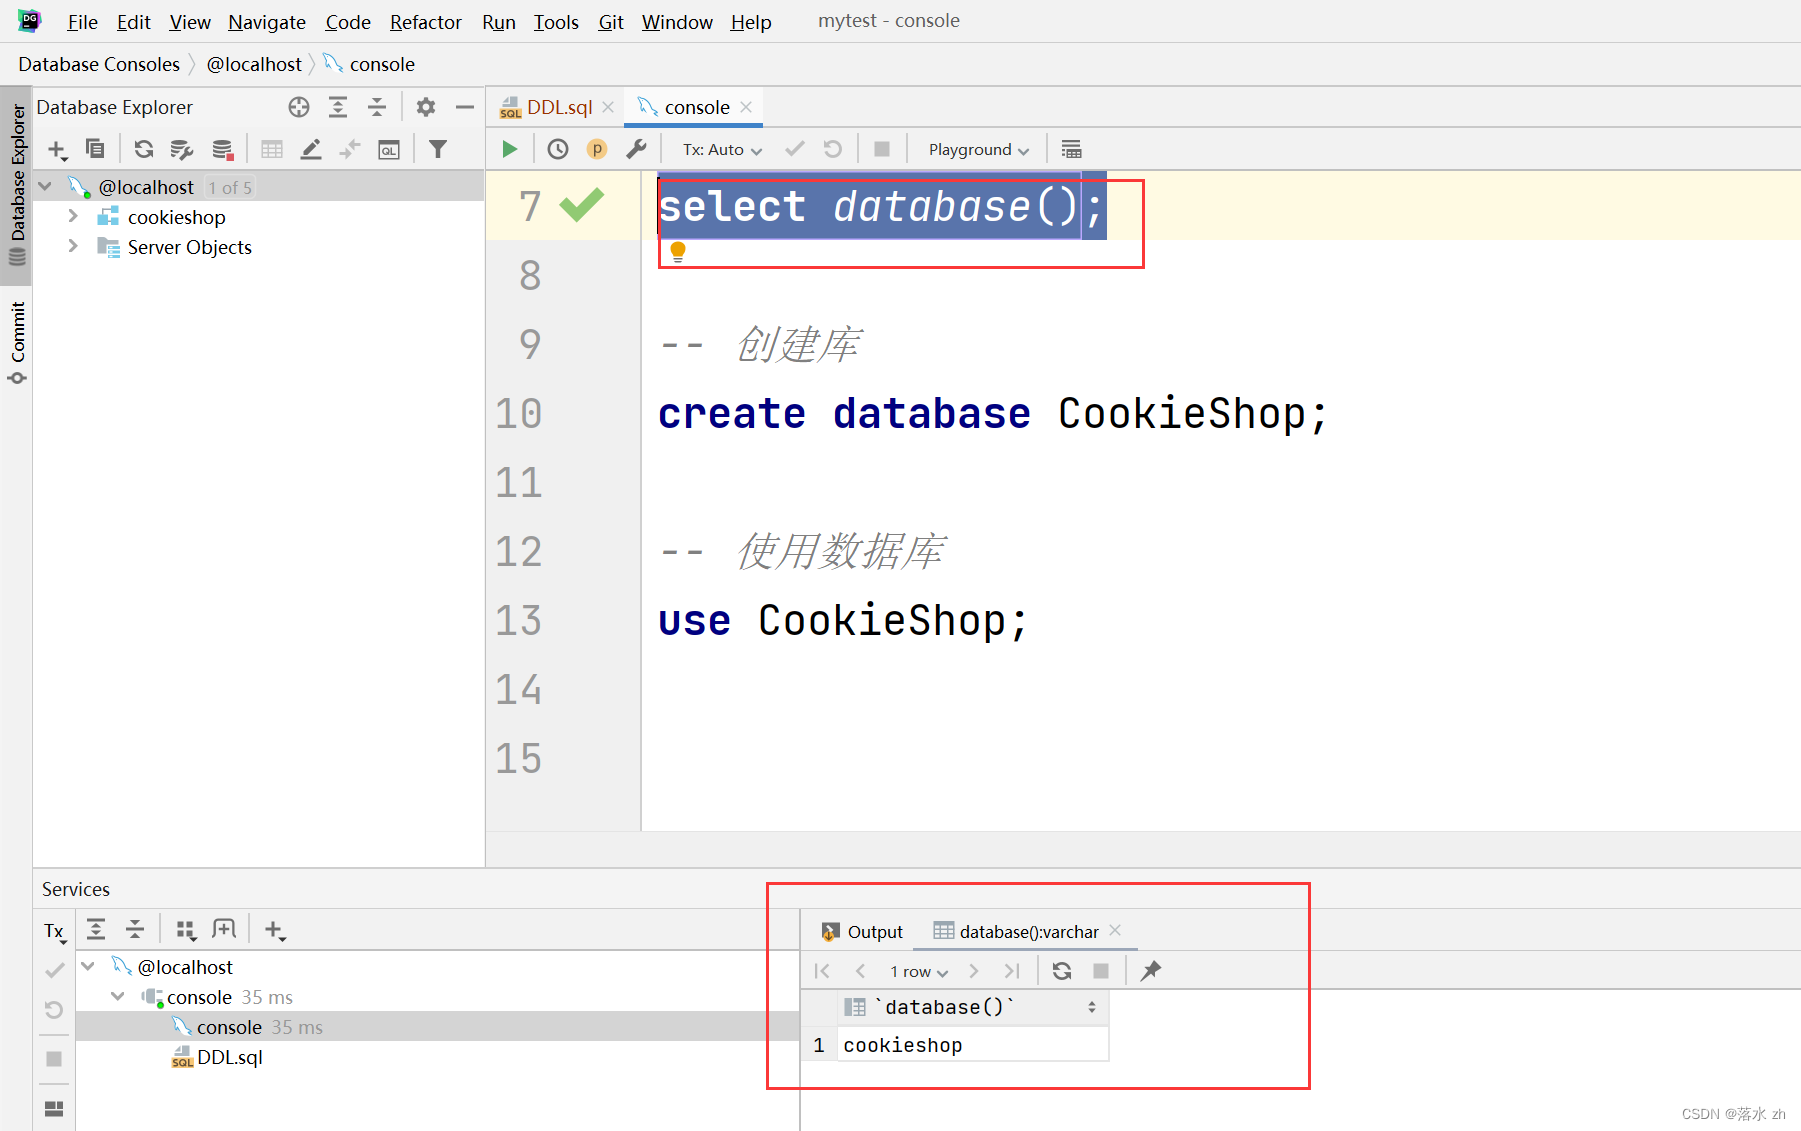1801x1131 pixels.
Task: Click the Duplicate data source icon
Action: tap(95, 149)
